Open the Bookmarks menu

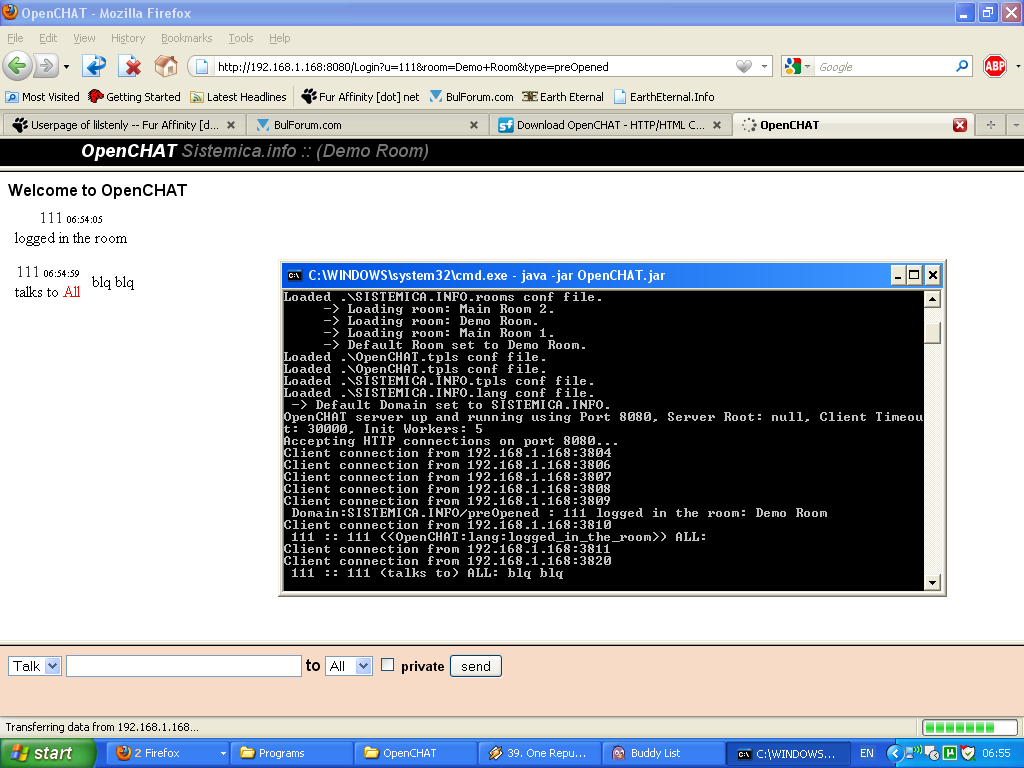coord(186,38)
